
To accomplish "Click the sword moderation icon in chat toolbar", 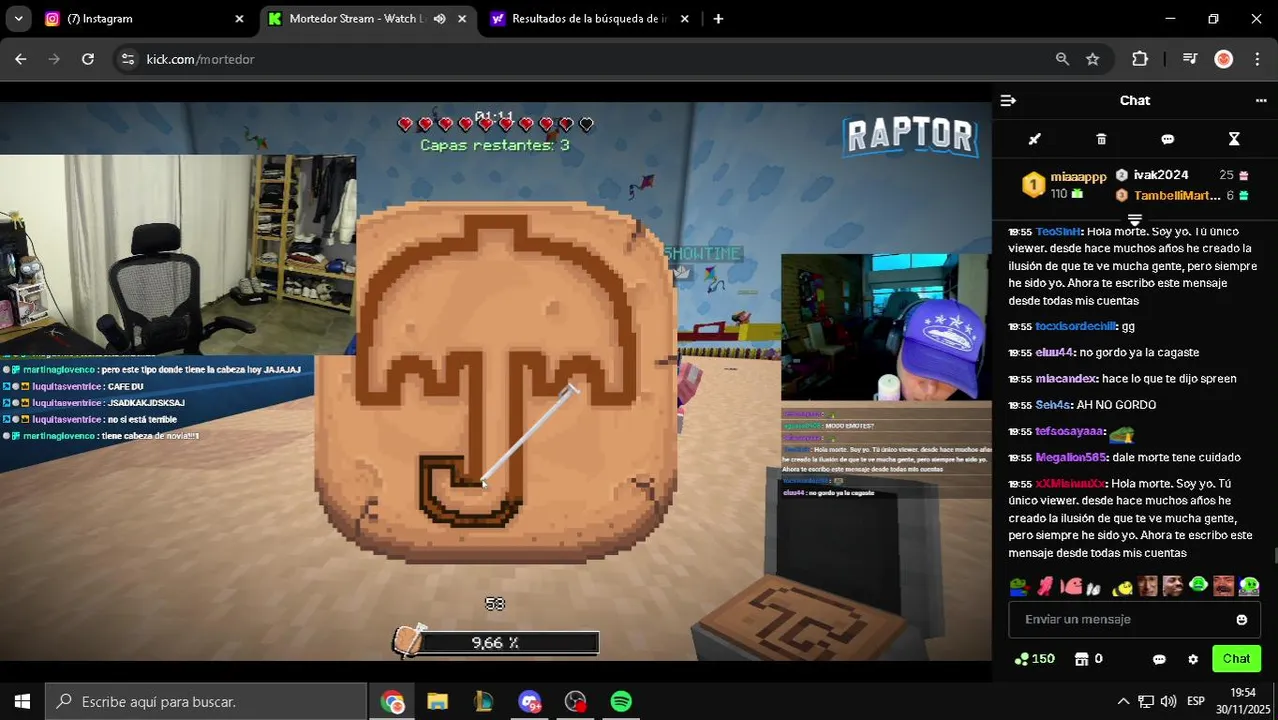I will coord(1035,139).
